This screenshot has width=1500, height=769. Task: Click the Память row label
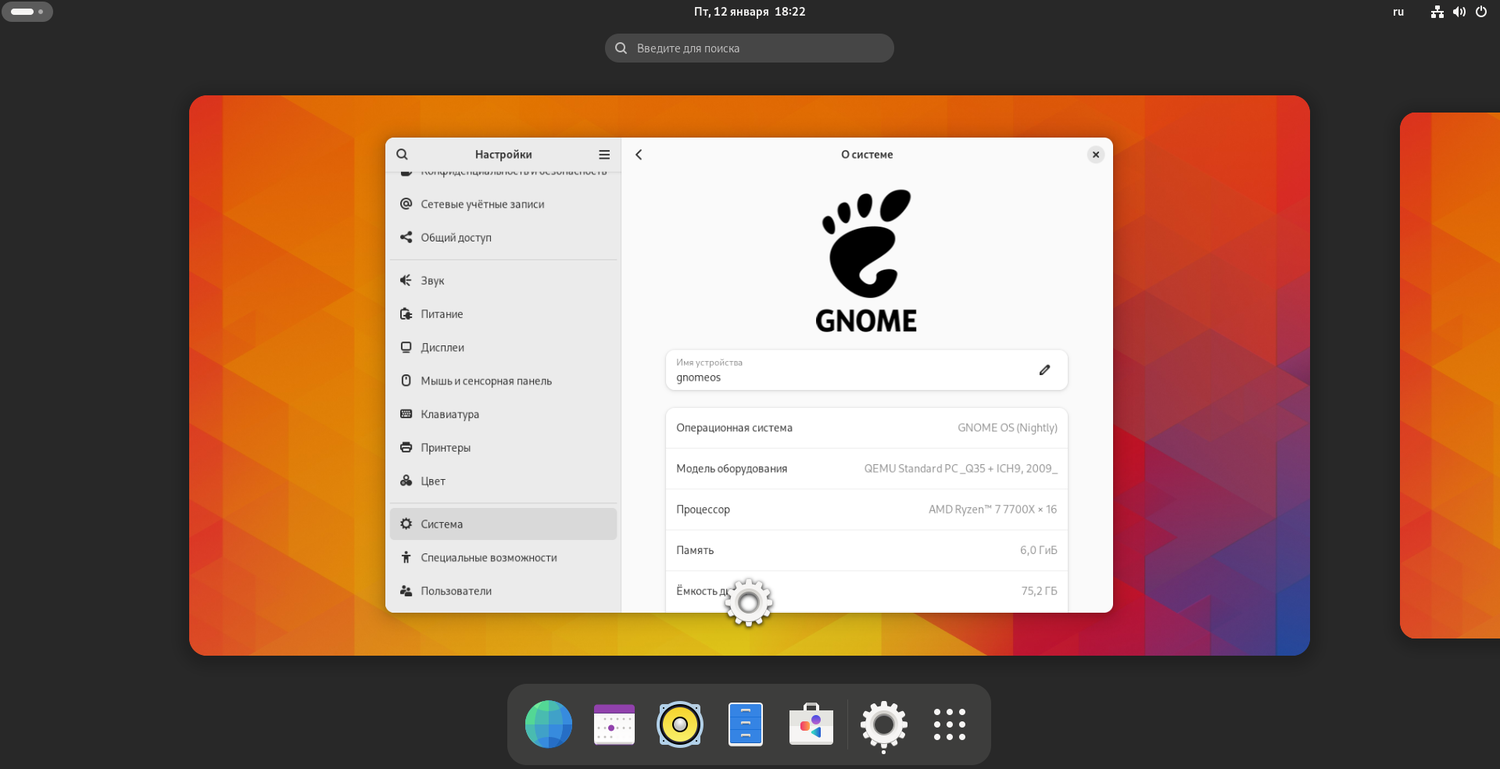695,551
